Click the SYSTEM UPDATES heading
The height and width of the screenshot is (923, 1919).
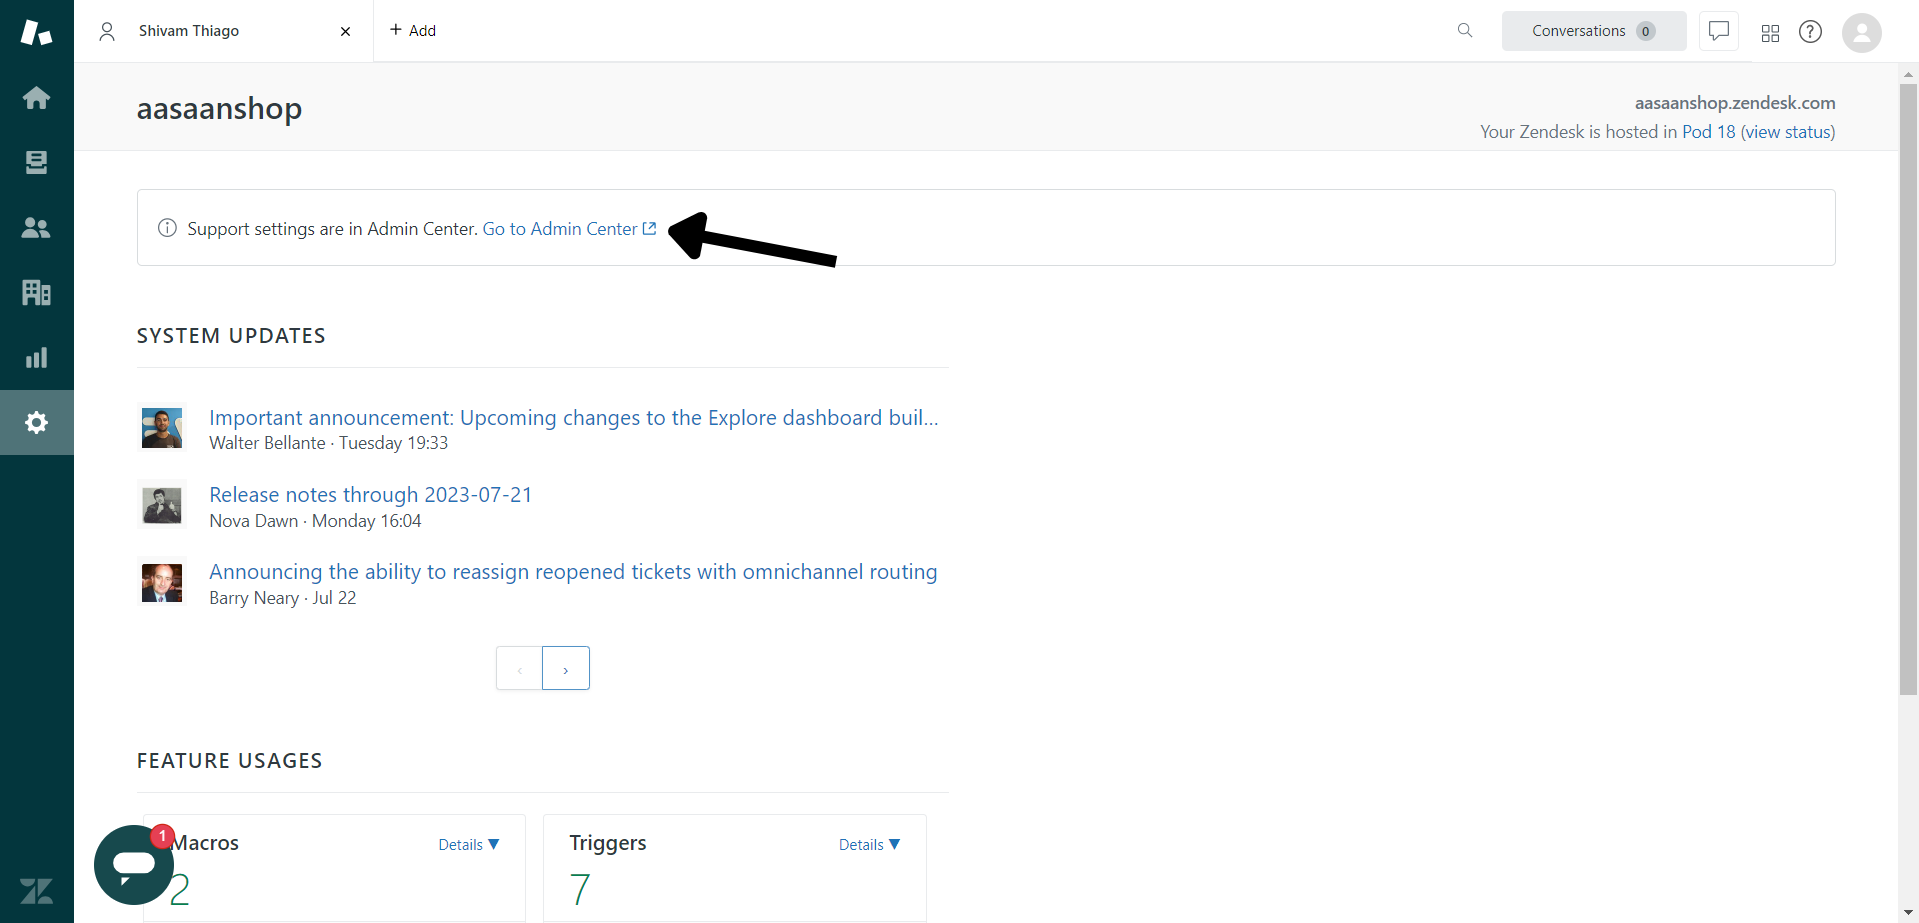pos(231,336)
